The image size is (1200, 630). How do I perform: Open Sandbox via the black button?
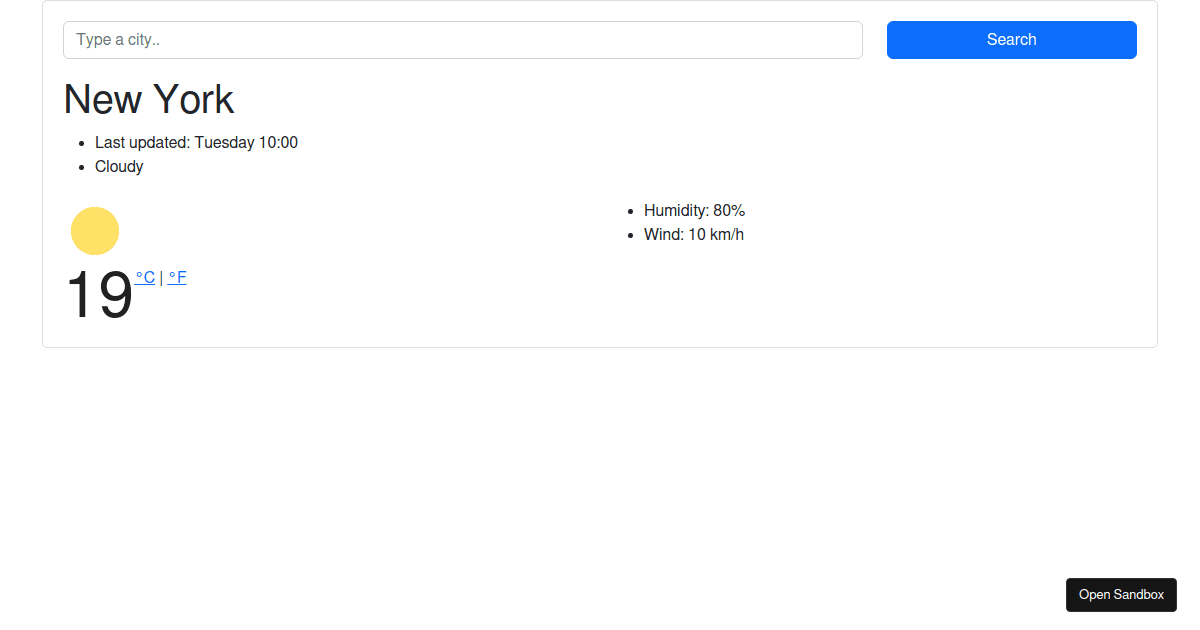pos(1121,595)
